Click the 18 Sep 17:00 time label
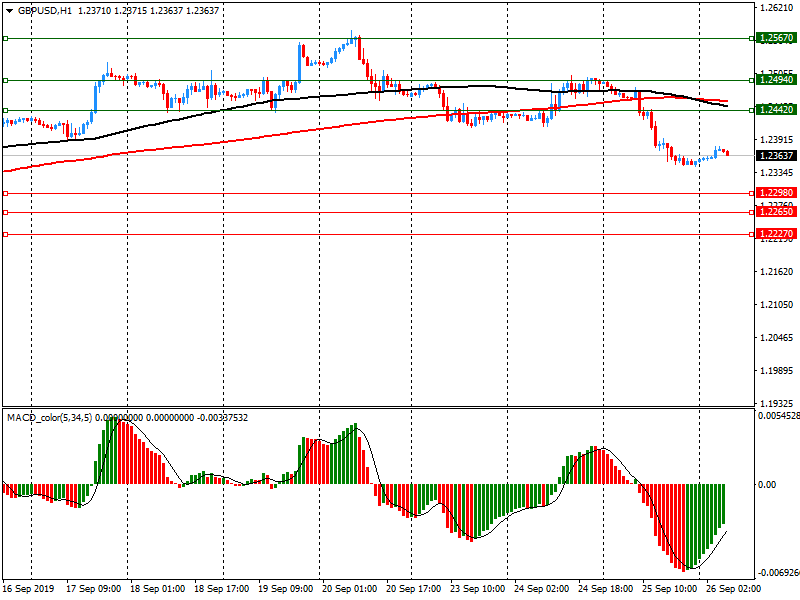The height and width of the screenshot is (600, 800). (x=221, y=589)
